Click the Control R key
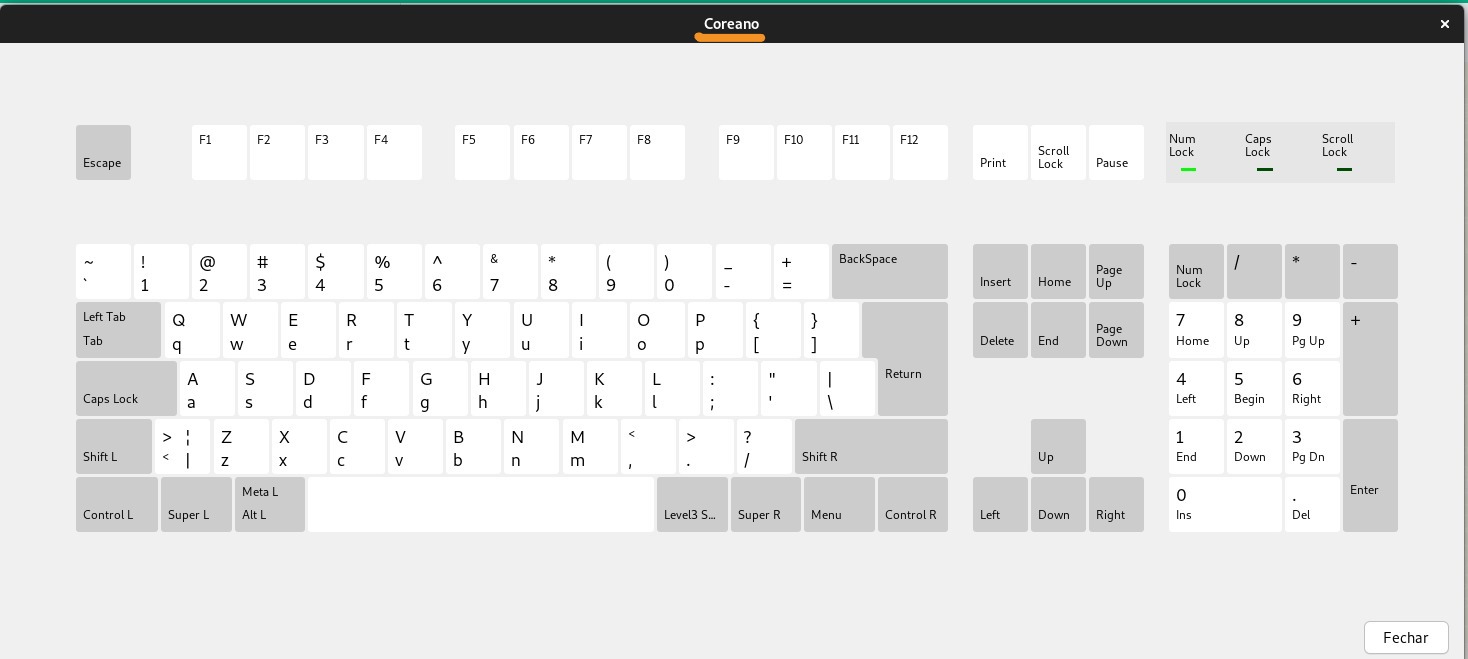This screenshot has height=659, width=1468. point(913,504)
